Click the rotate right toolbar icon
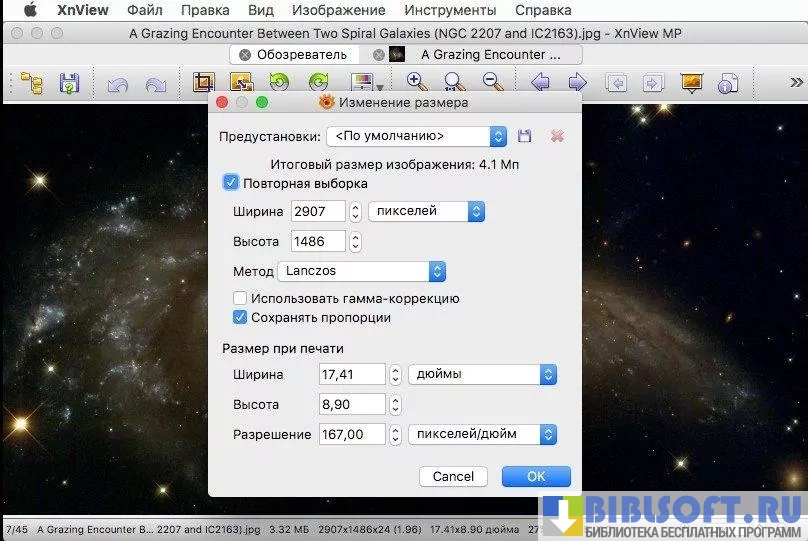The image size is (808, 541). point(318,84)
